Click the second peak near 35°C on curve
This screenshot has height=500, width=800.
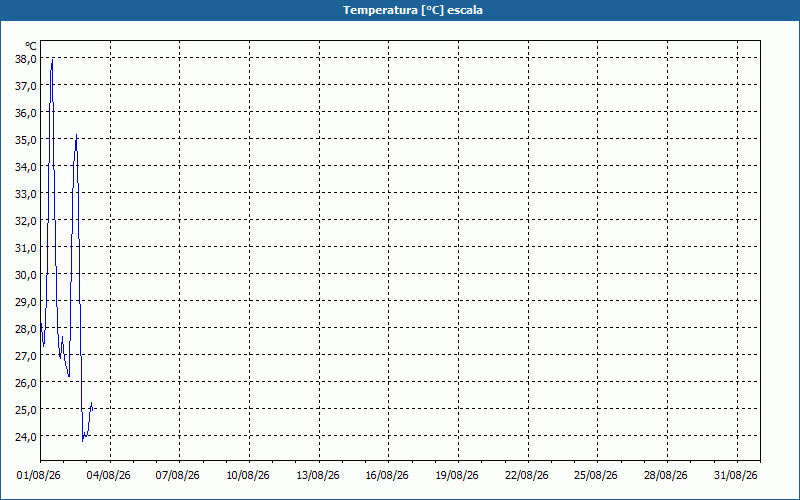coord(77,136)
